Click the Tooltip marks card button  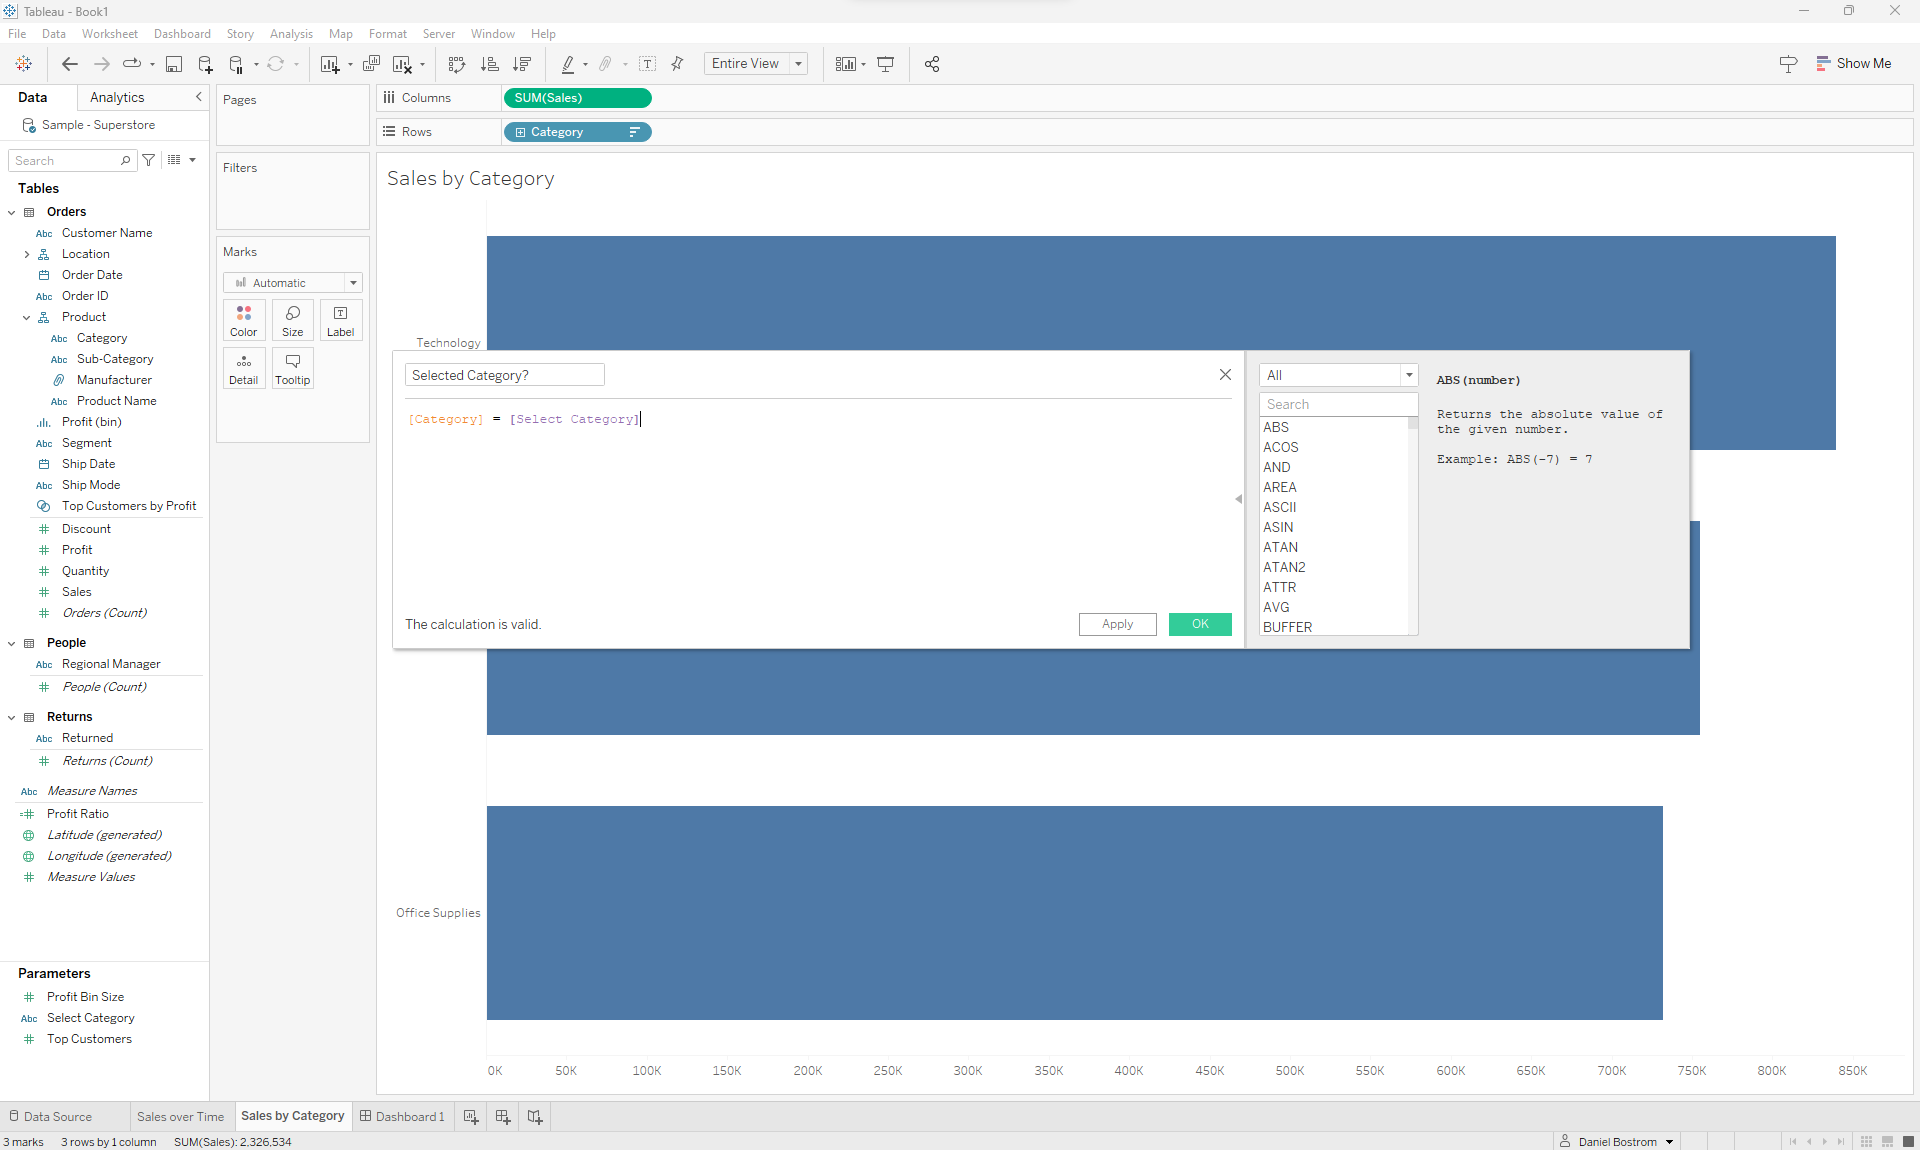(292, 368)
